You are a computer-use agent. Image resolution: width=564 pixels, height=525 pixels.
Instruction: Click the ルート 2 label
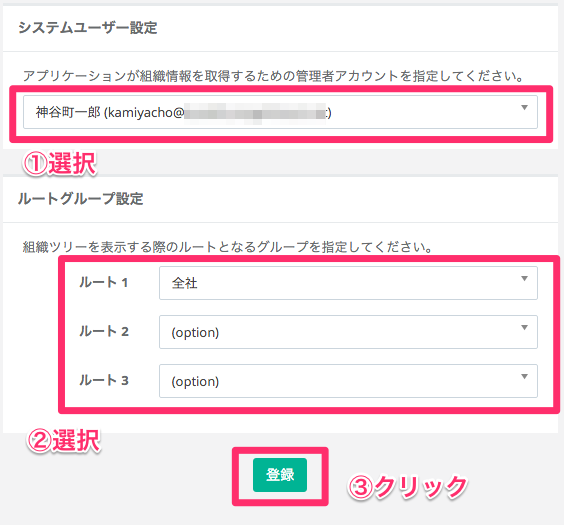click(104, 332)
